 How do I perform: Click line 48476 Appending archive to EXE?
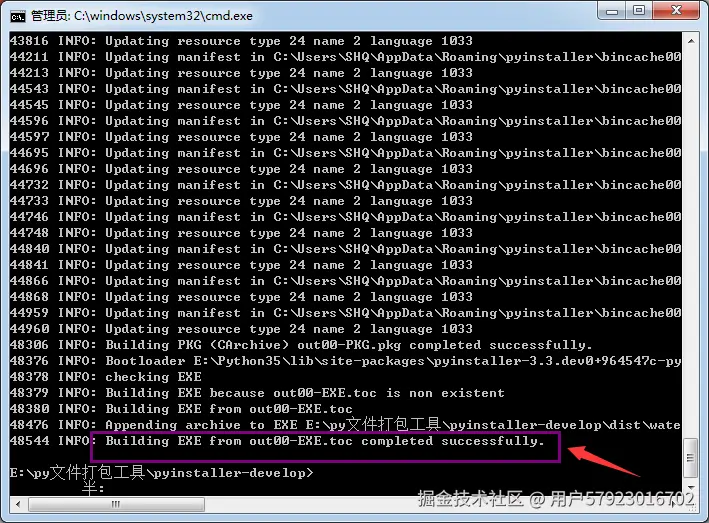click(x=345, y=425)
